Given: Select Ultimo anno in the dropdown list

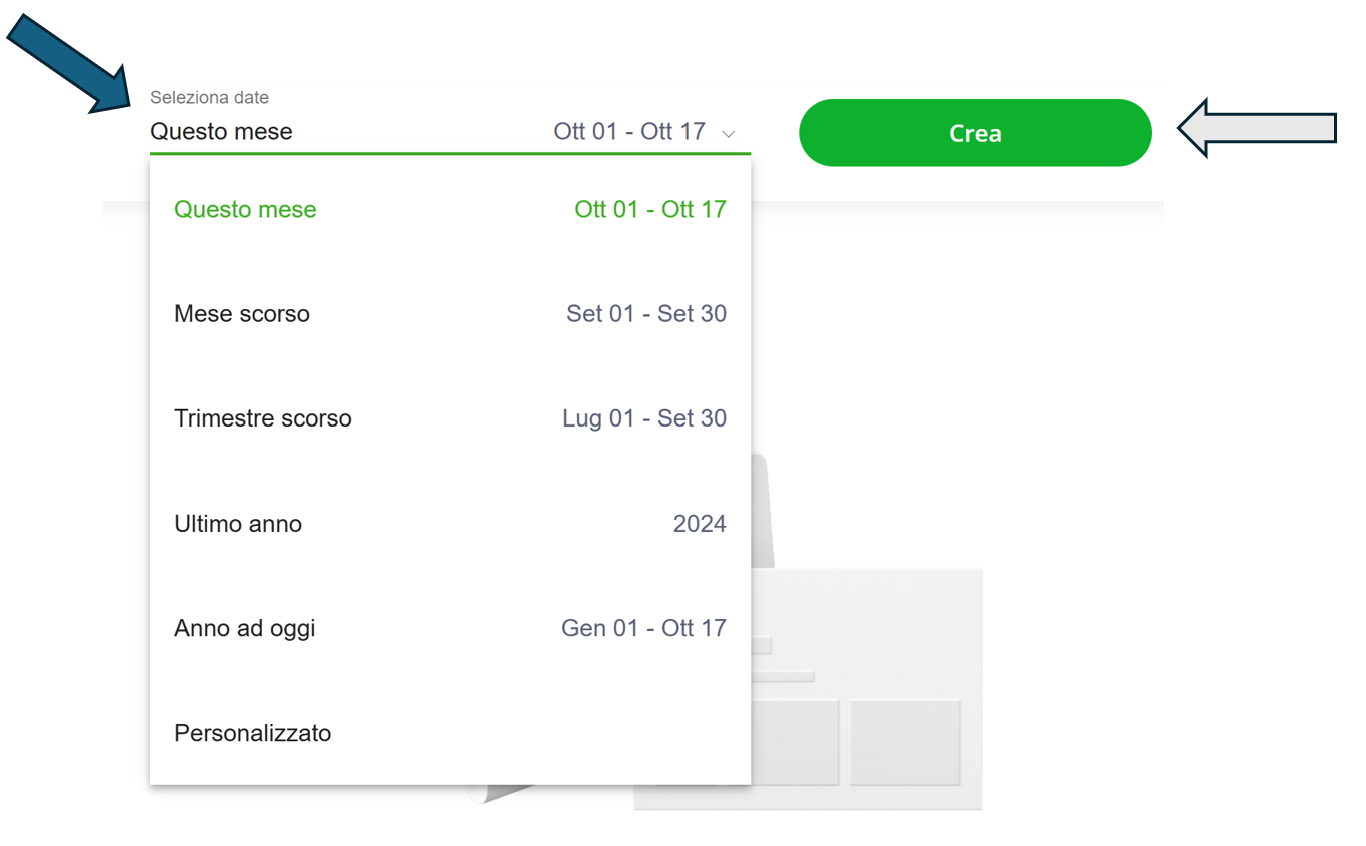Looking at the screenshot, I should click(x=238, y=524).
